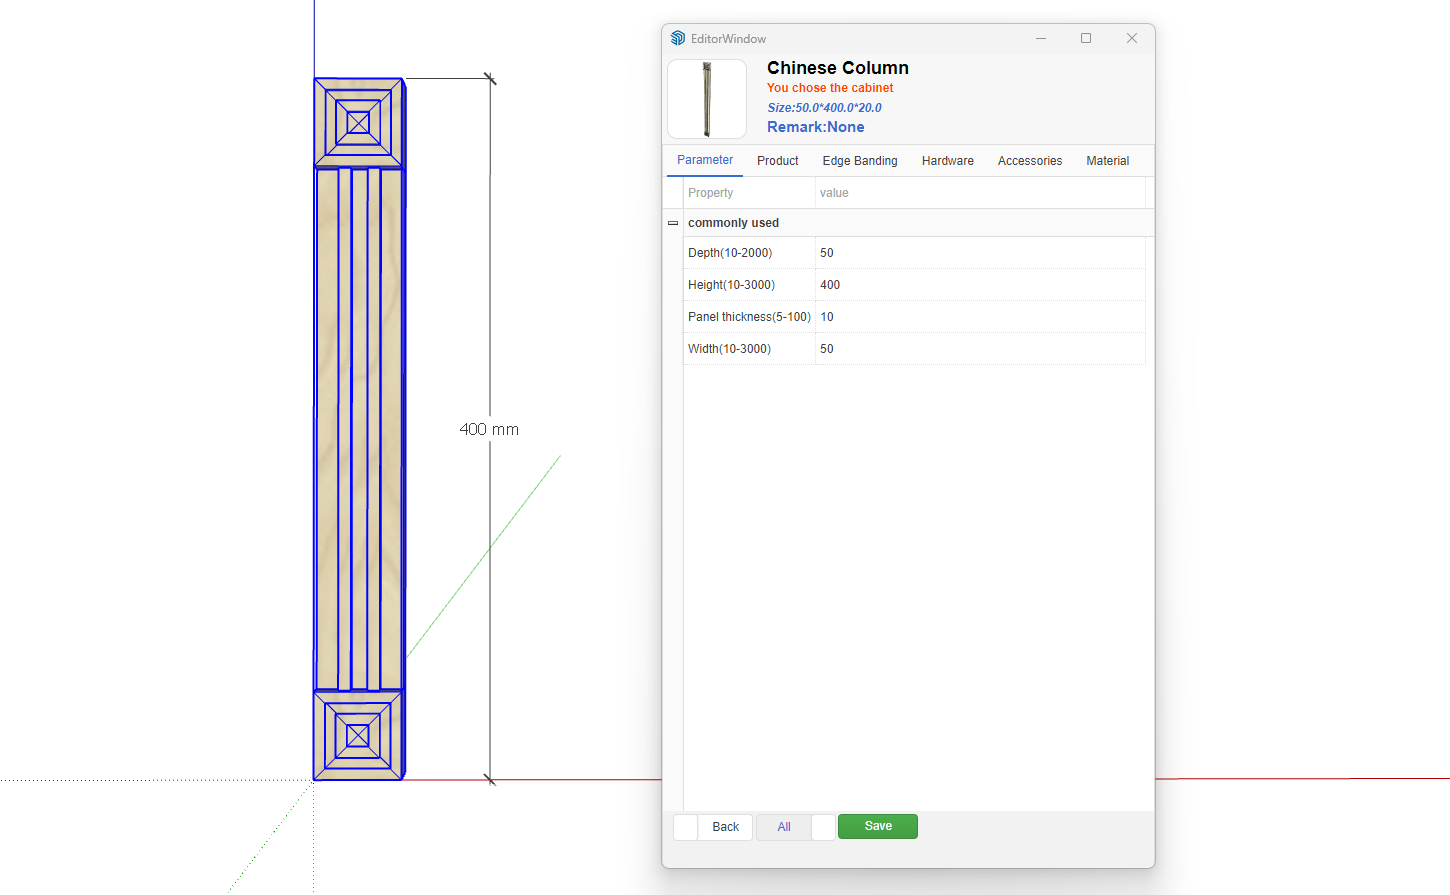This screenshot has width=1450, height=895.
Task: Click the EditorWindow app logo icon
Action: (x=678, y=38)
